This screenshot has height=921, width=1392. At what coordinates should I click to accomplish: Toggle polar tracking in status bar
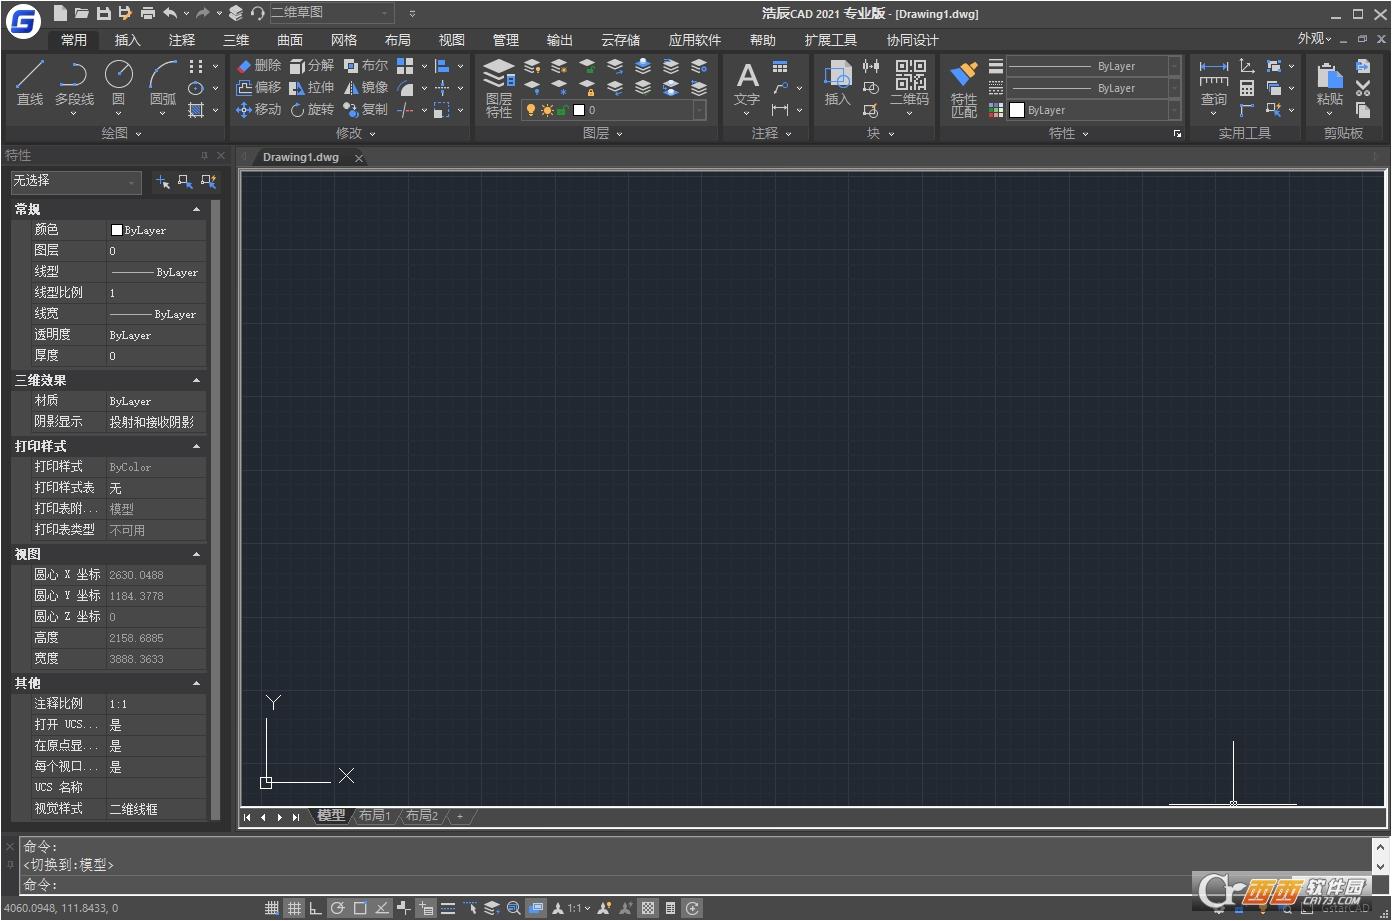coord(338,908)
